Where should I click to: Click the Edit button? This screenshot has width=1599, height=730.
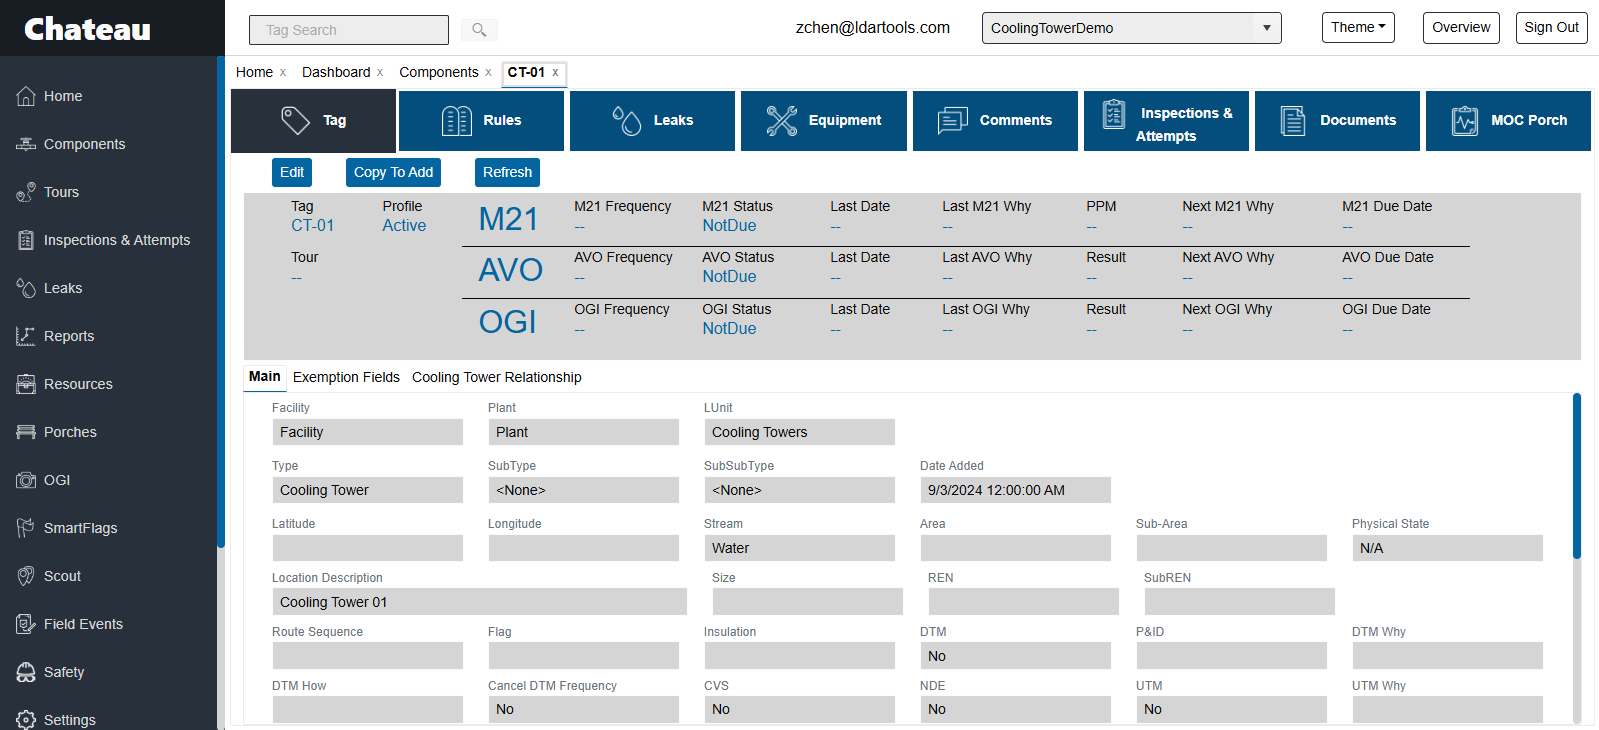[x=292, y=172]
